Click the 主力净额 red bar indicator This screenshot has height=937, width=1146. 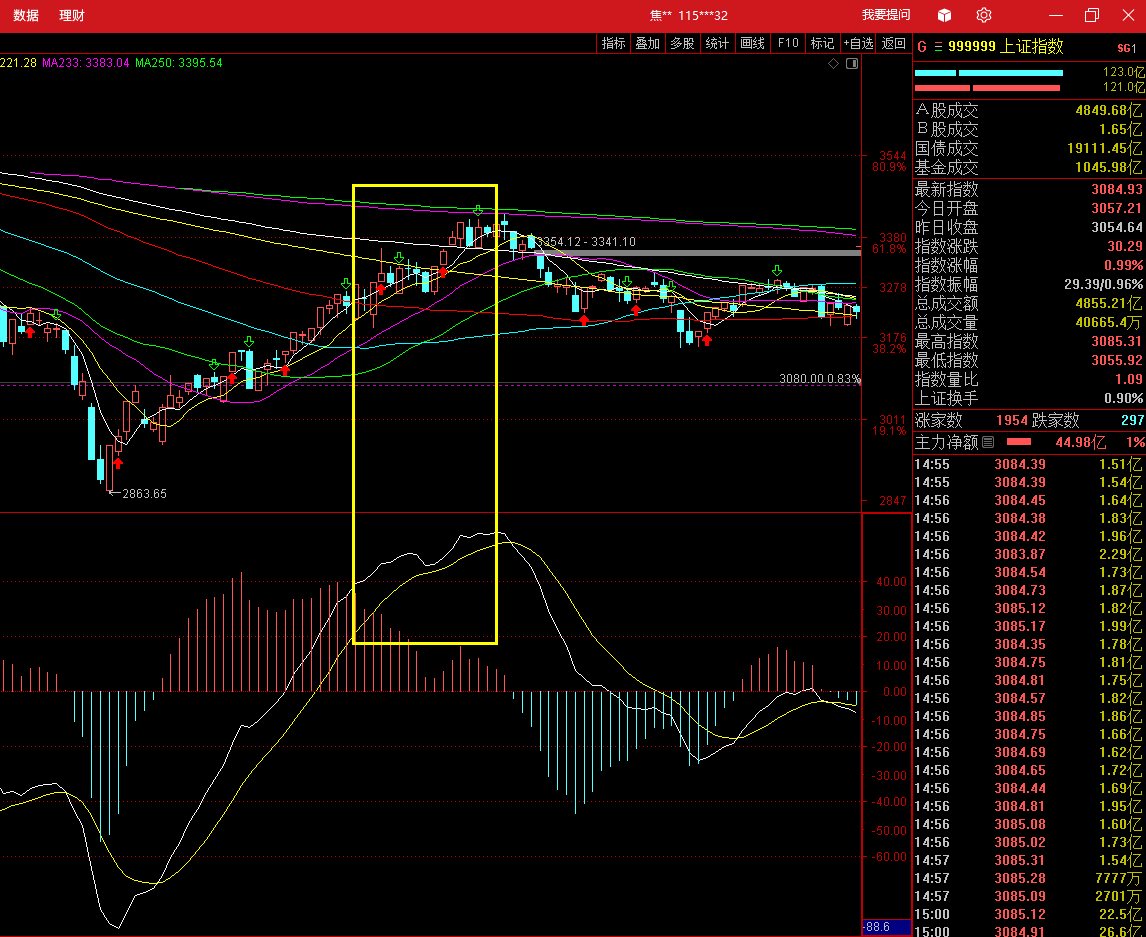click(x=1019, y=441)
